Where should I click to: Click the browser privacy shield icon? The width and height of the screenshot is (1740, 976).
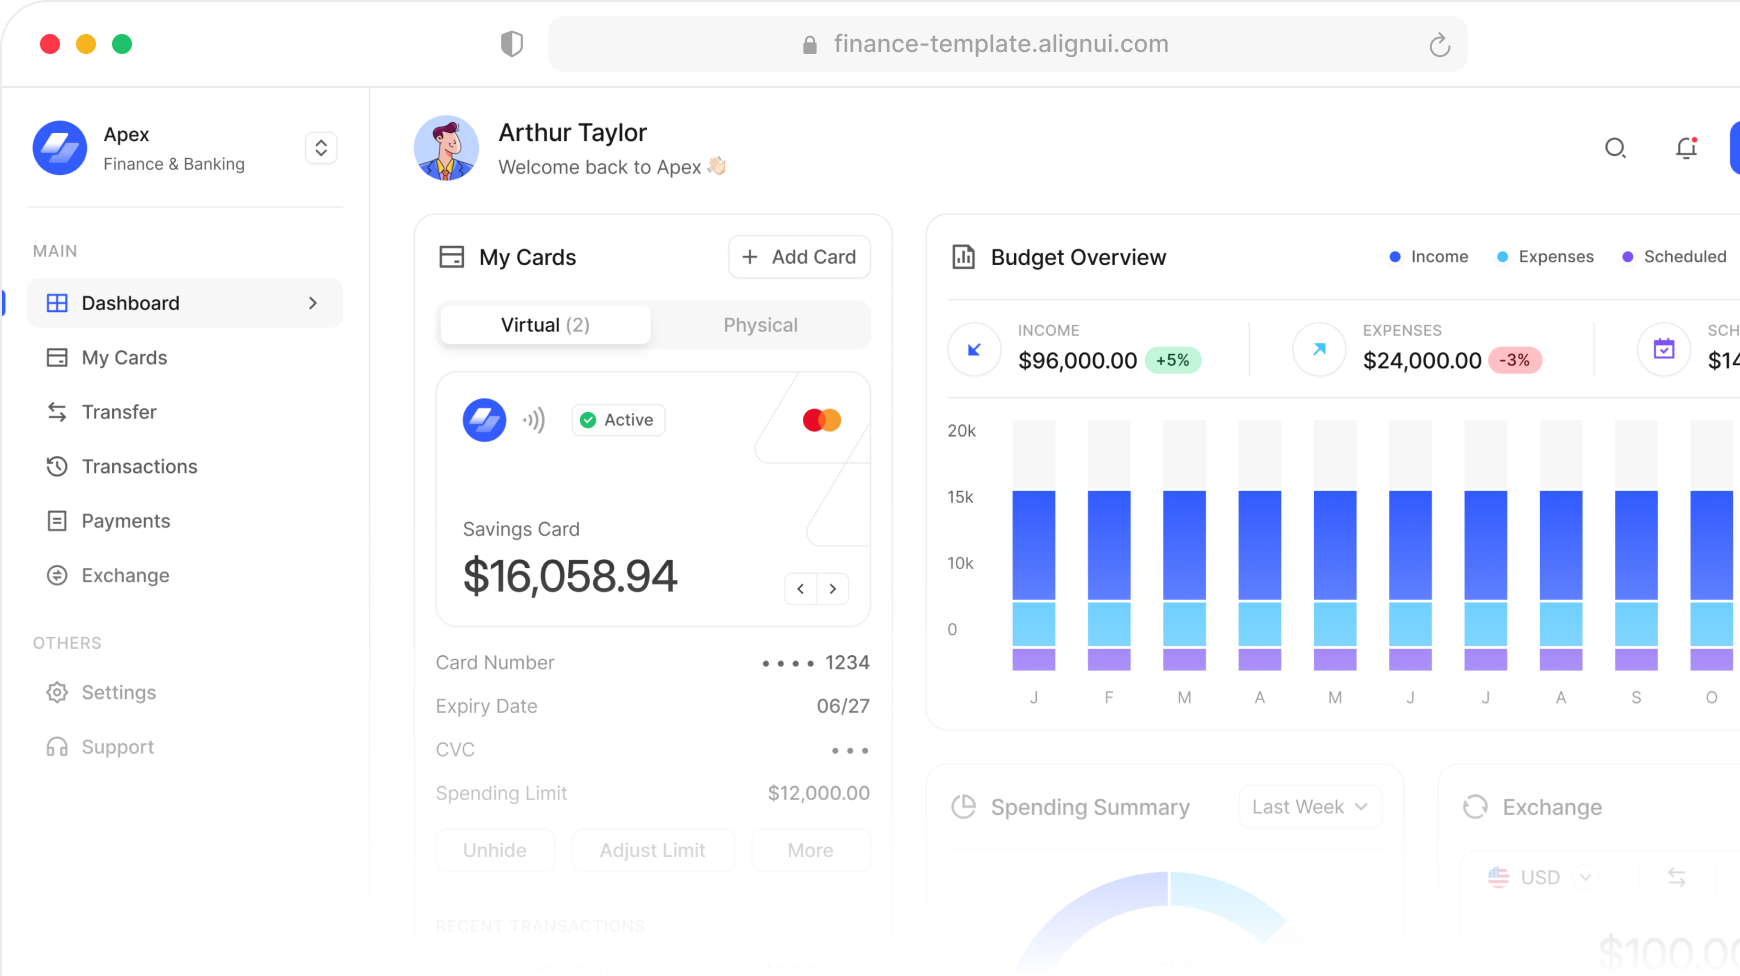pos(512,44)
